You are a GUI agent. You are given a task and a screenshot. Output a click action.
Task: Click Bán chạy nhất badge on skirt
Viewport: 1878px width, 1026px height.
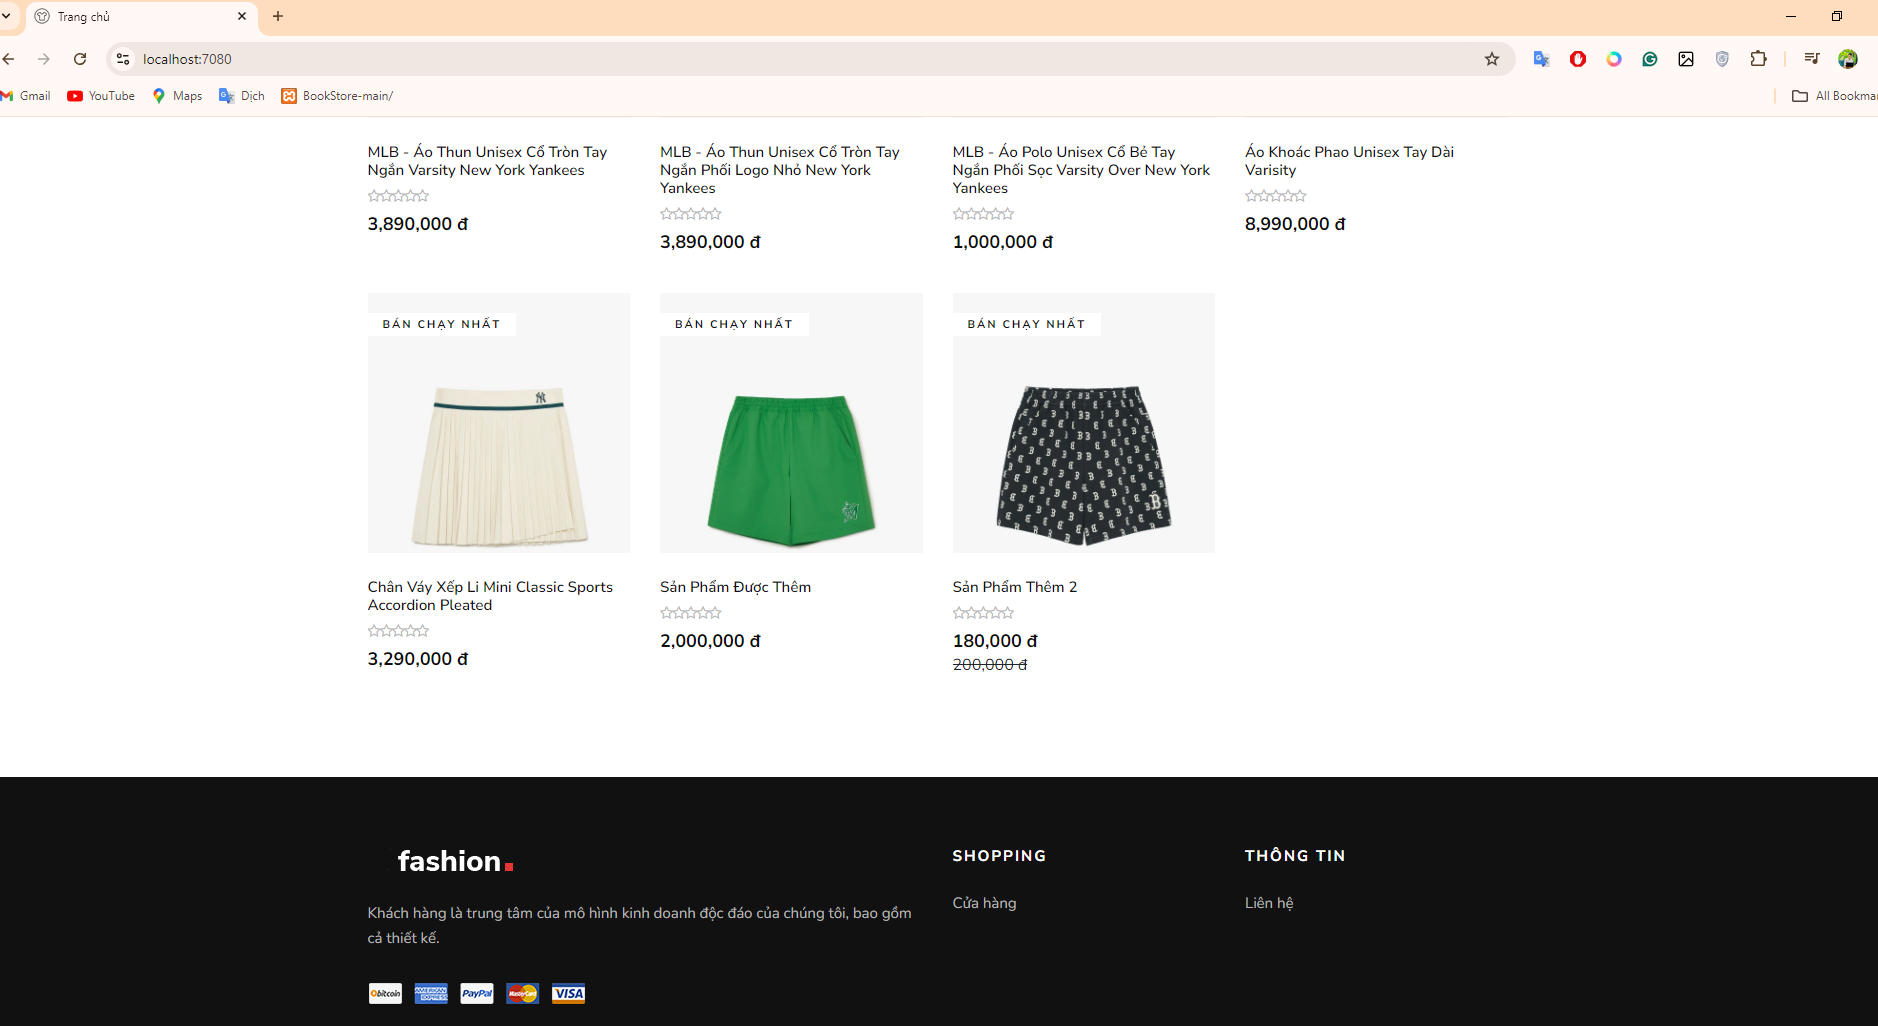(441, 324)
